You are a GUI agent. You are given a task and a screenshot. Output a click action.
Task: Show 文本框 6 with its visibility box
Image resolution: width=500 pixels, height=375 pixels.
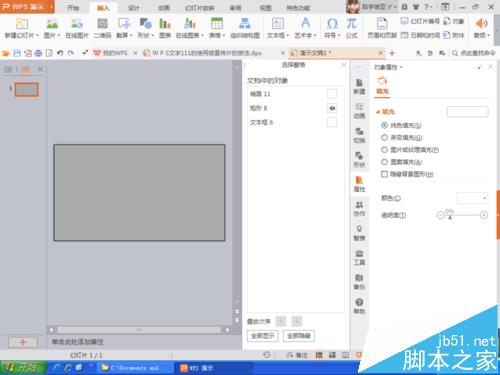332,122
